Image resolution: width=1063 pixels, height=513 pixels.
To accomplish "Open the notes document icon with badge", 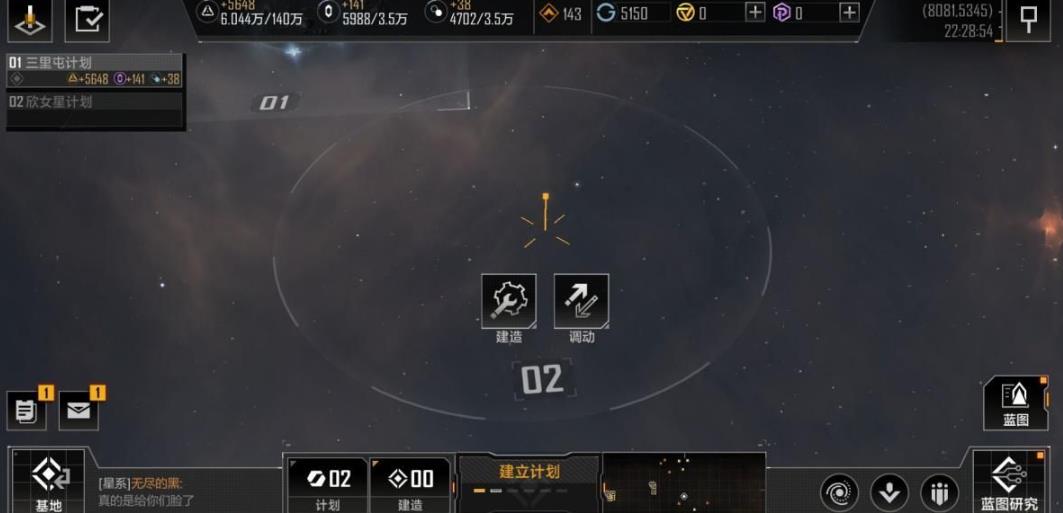I will [x=26, y=411].
